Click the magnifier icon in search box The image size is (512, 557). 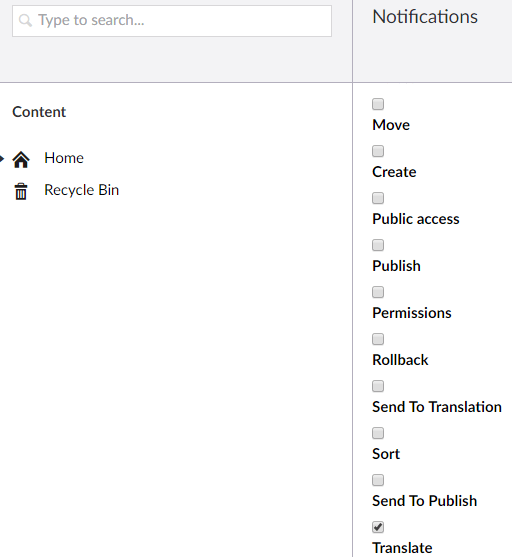(25, 21)
